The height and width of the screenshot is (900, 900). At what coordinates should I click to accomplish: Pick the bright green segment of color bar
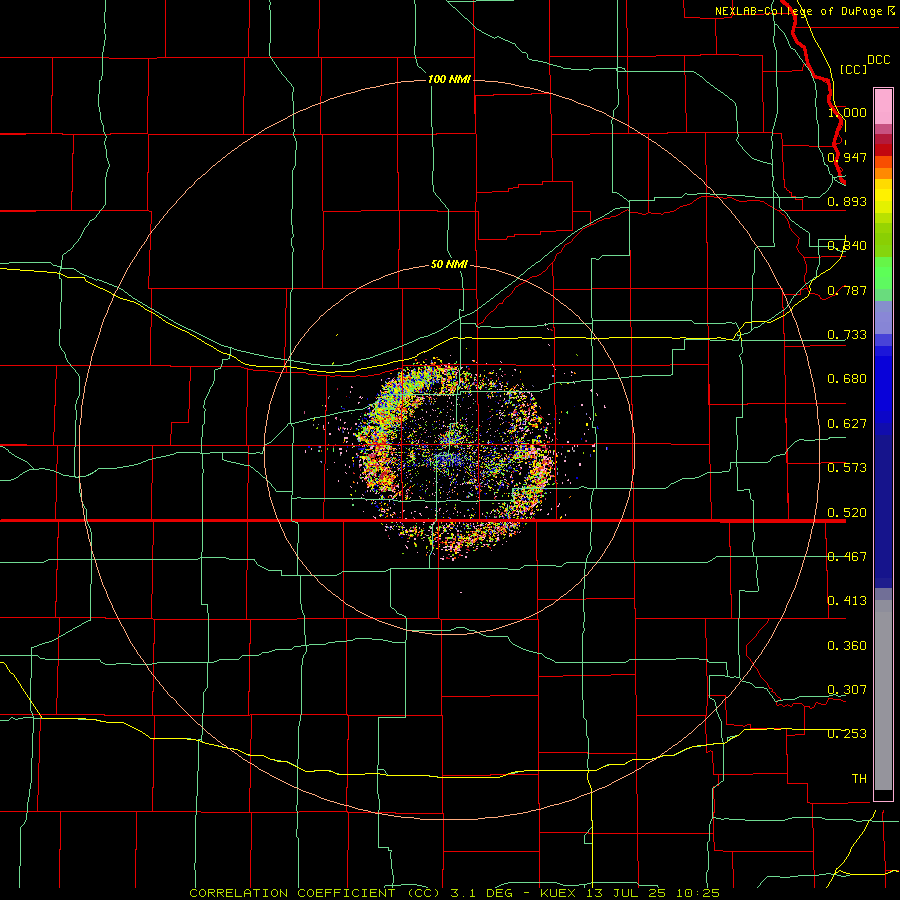point(883,273)
